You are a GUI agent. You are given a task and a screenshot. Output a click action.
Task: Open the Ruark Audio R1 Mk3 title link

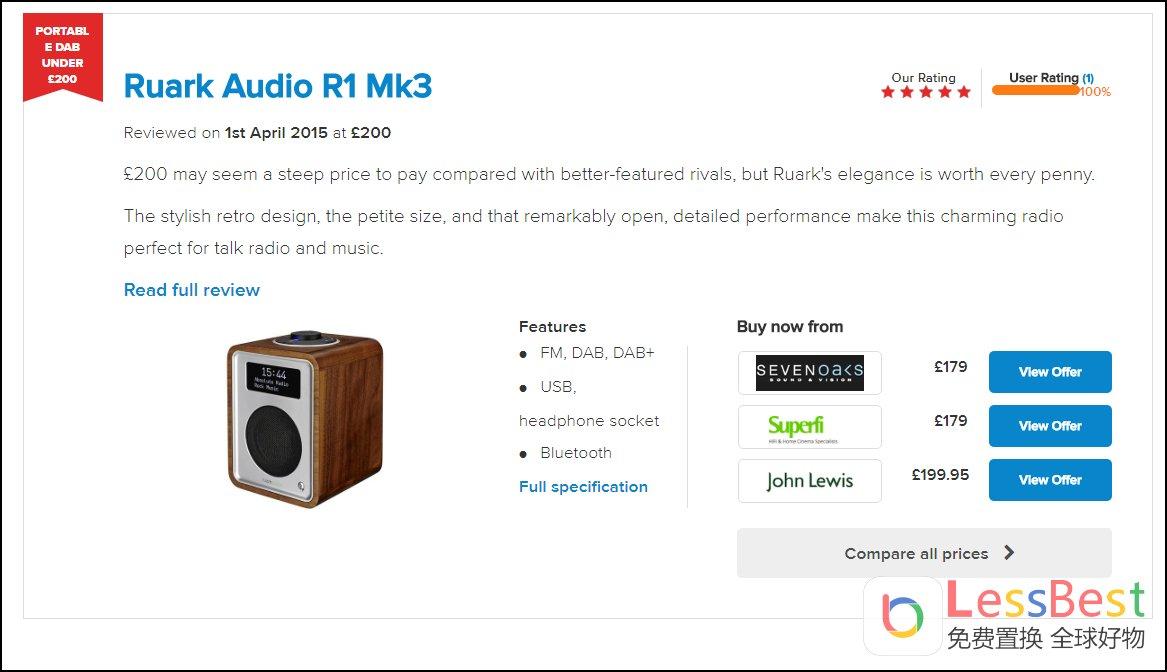click(x=278, y=87)
